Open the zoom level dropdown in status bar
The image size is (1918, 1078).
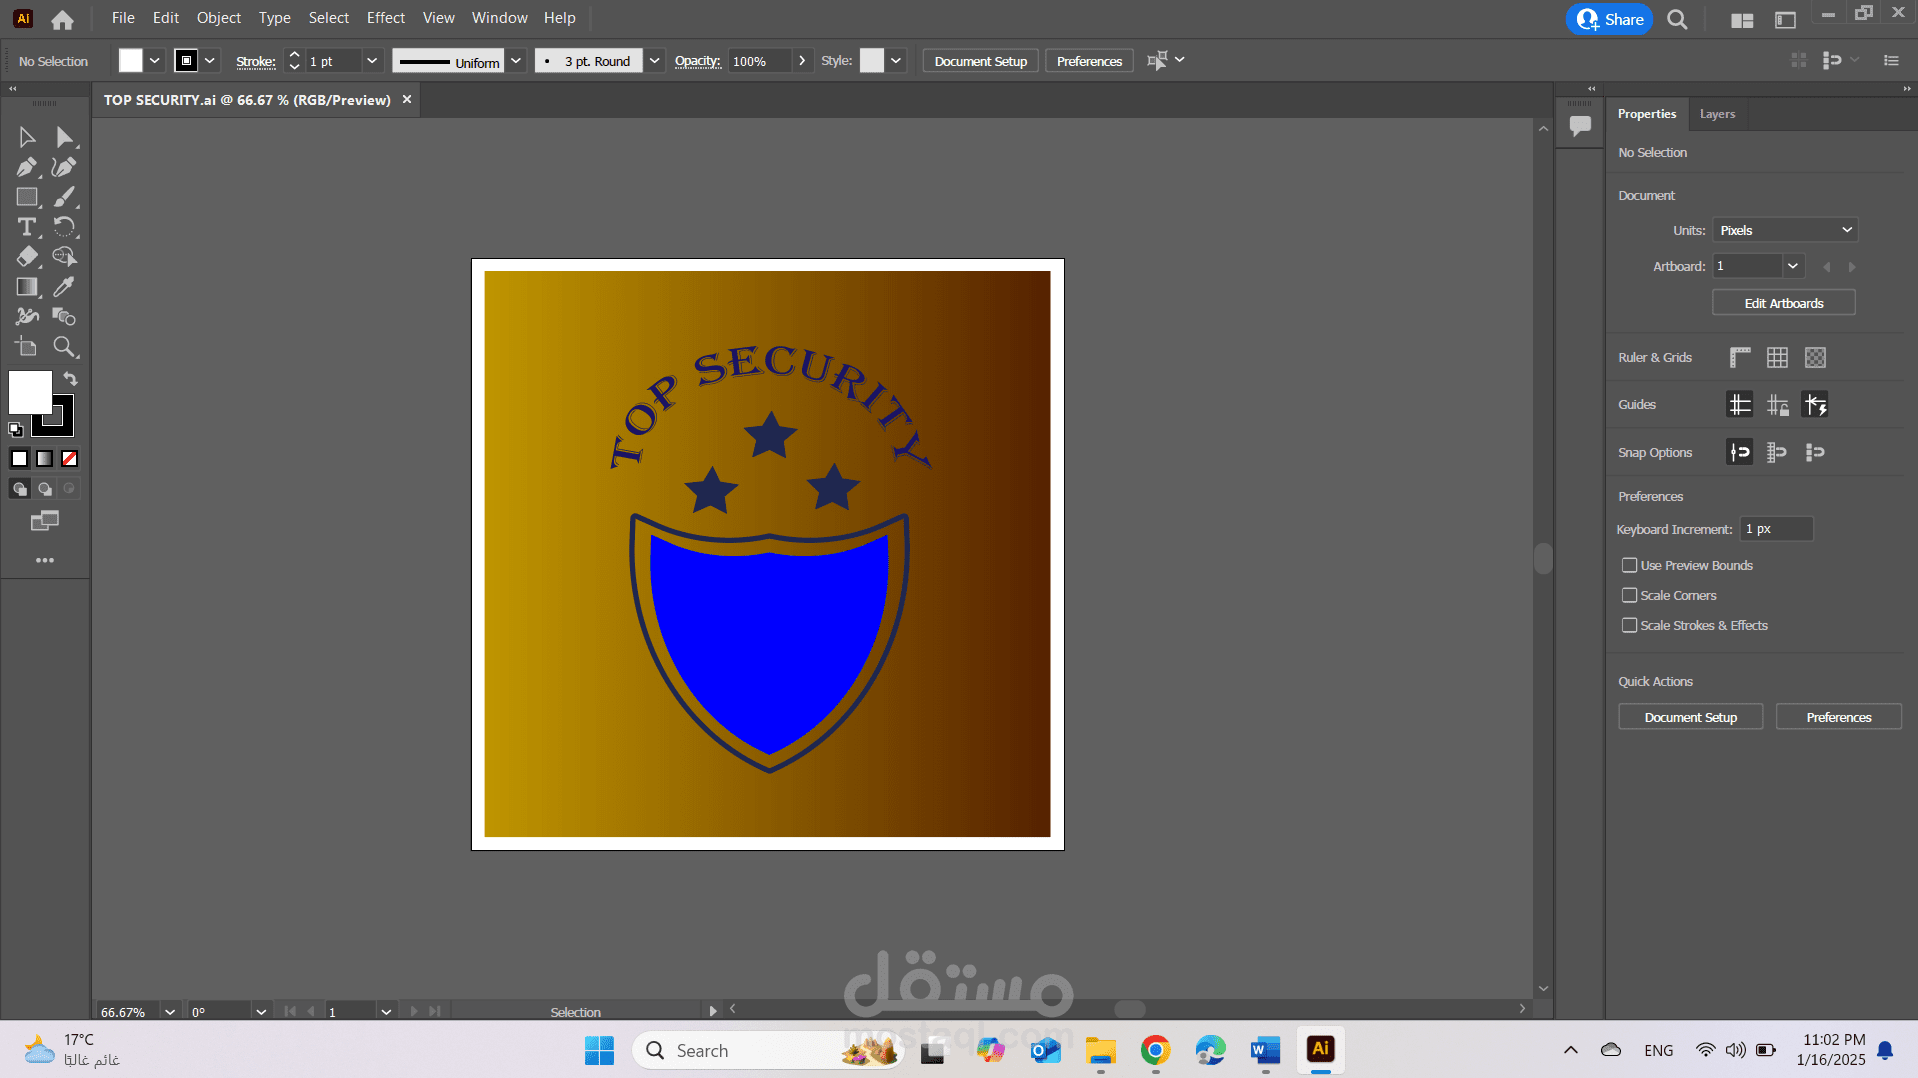pyautogui.click(x=170, y=1012)
